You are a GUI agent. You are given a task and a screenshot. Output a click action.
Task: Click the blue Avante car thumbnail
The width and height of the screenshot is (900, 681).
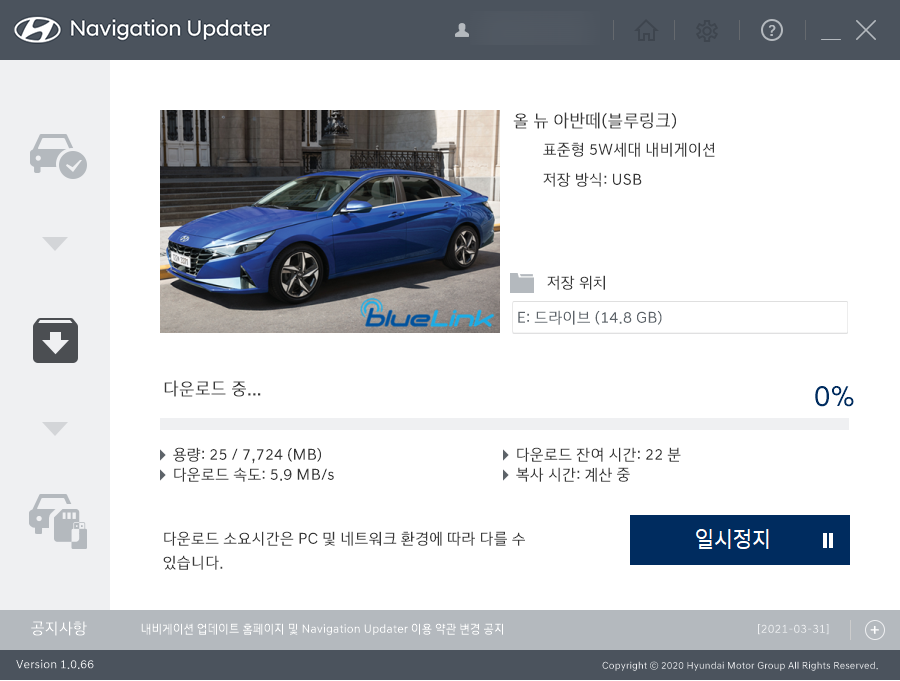pos(329,221)
